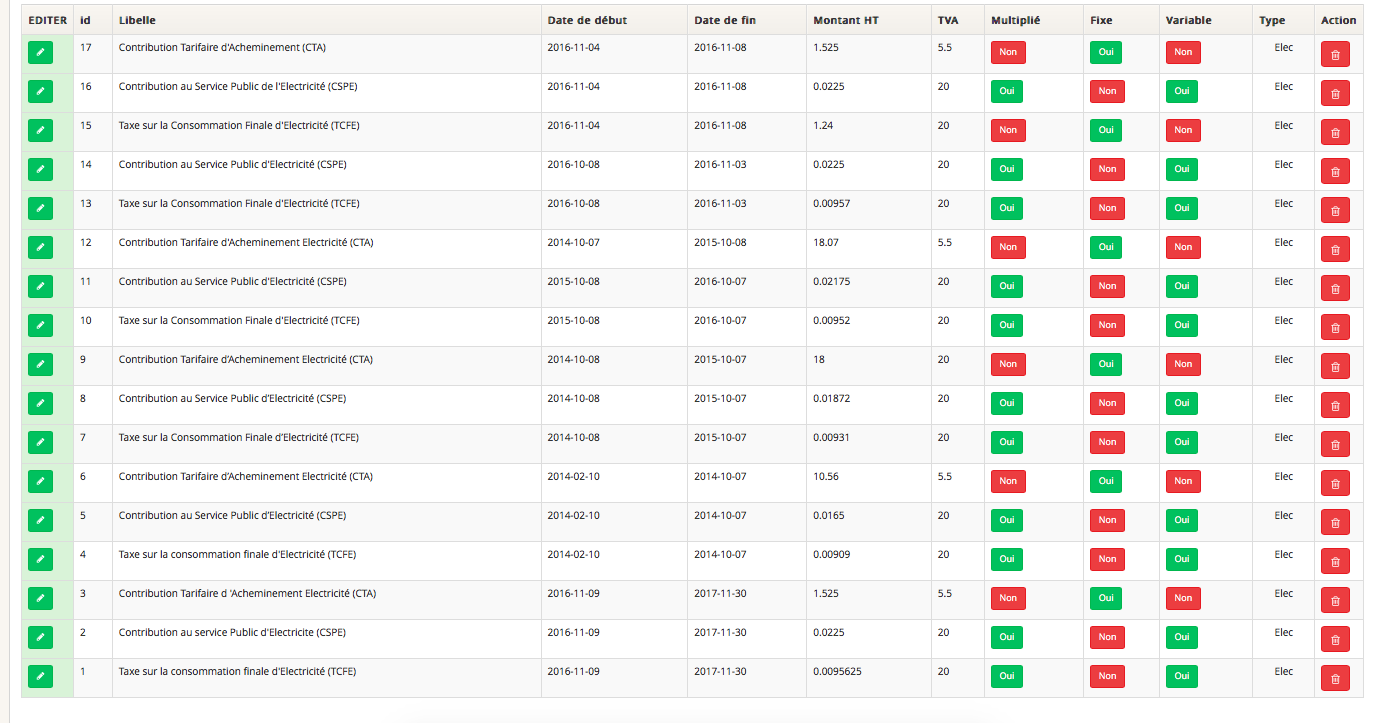Viewport: 1374px width, 723px height.
Task: Open editor for row id 3
Action: 40,598
